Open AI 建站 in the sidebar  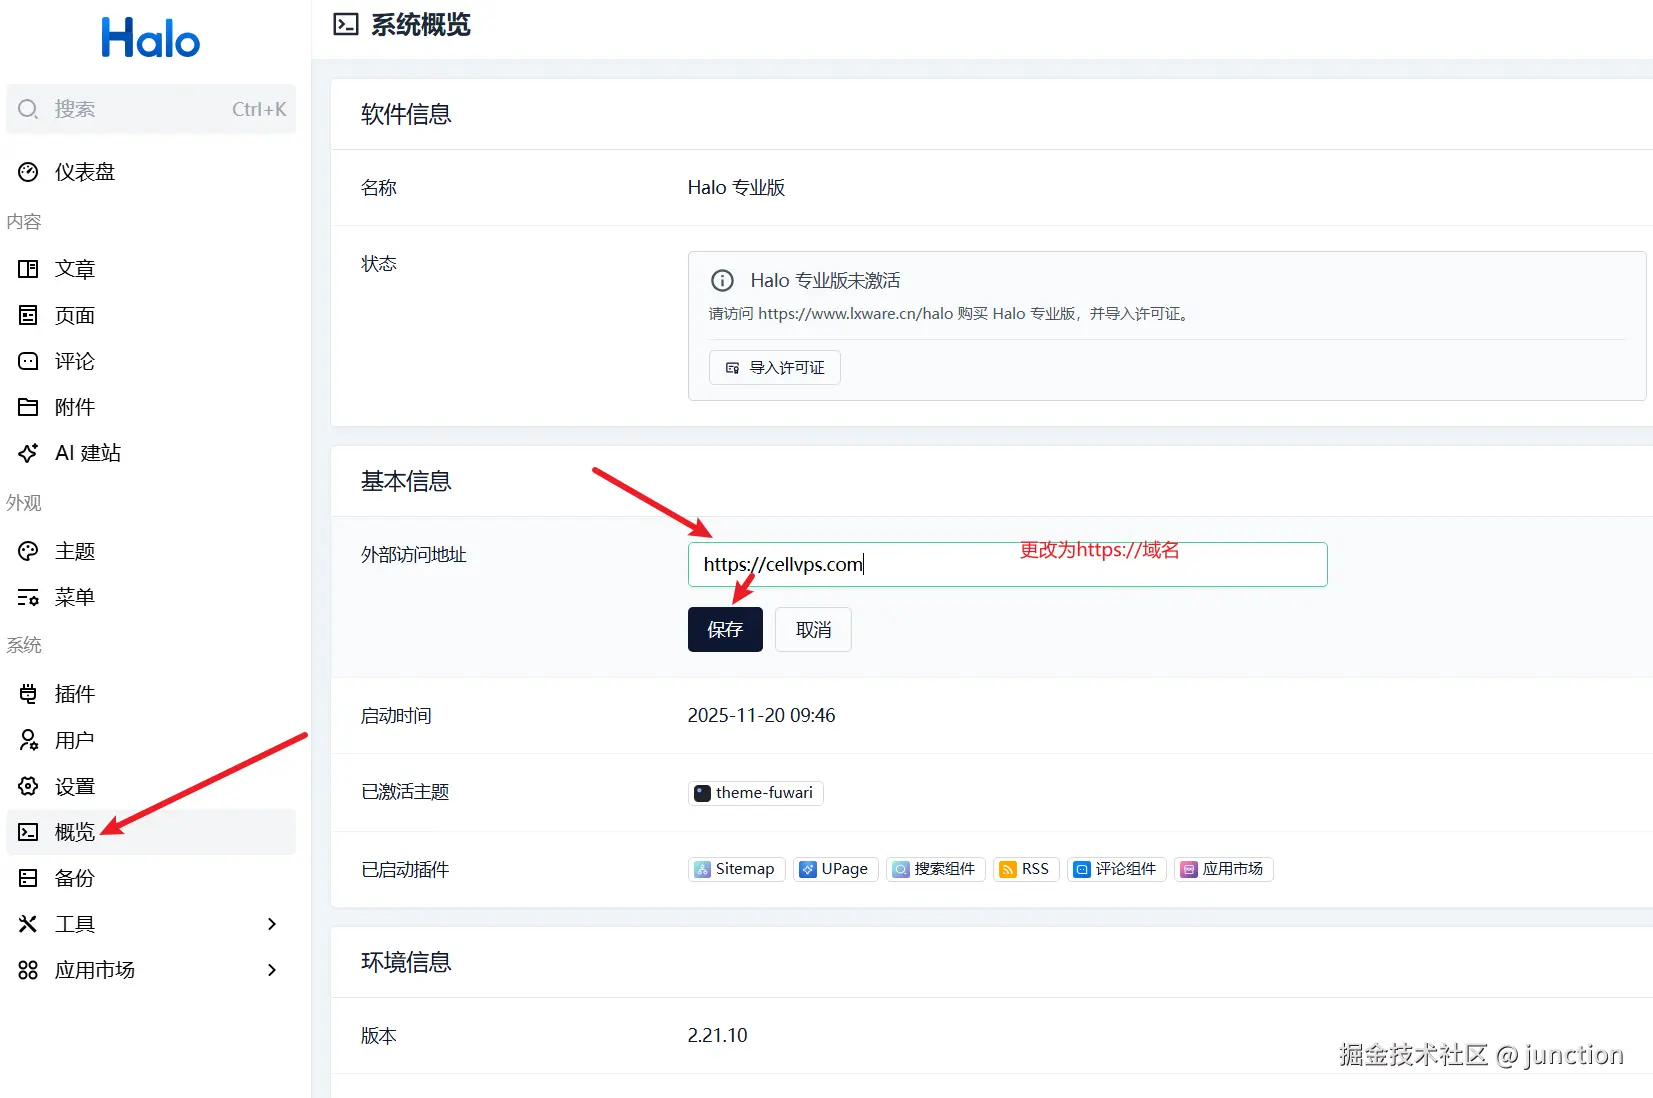click(151, 453)
